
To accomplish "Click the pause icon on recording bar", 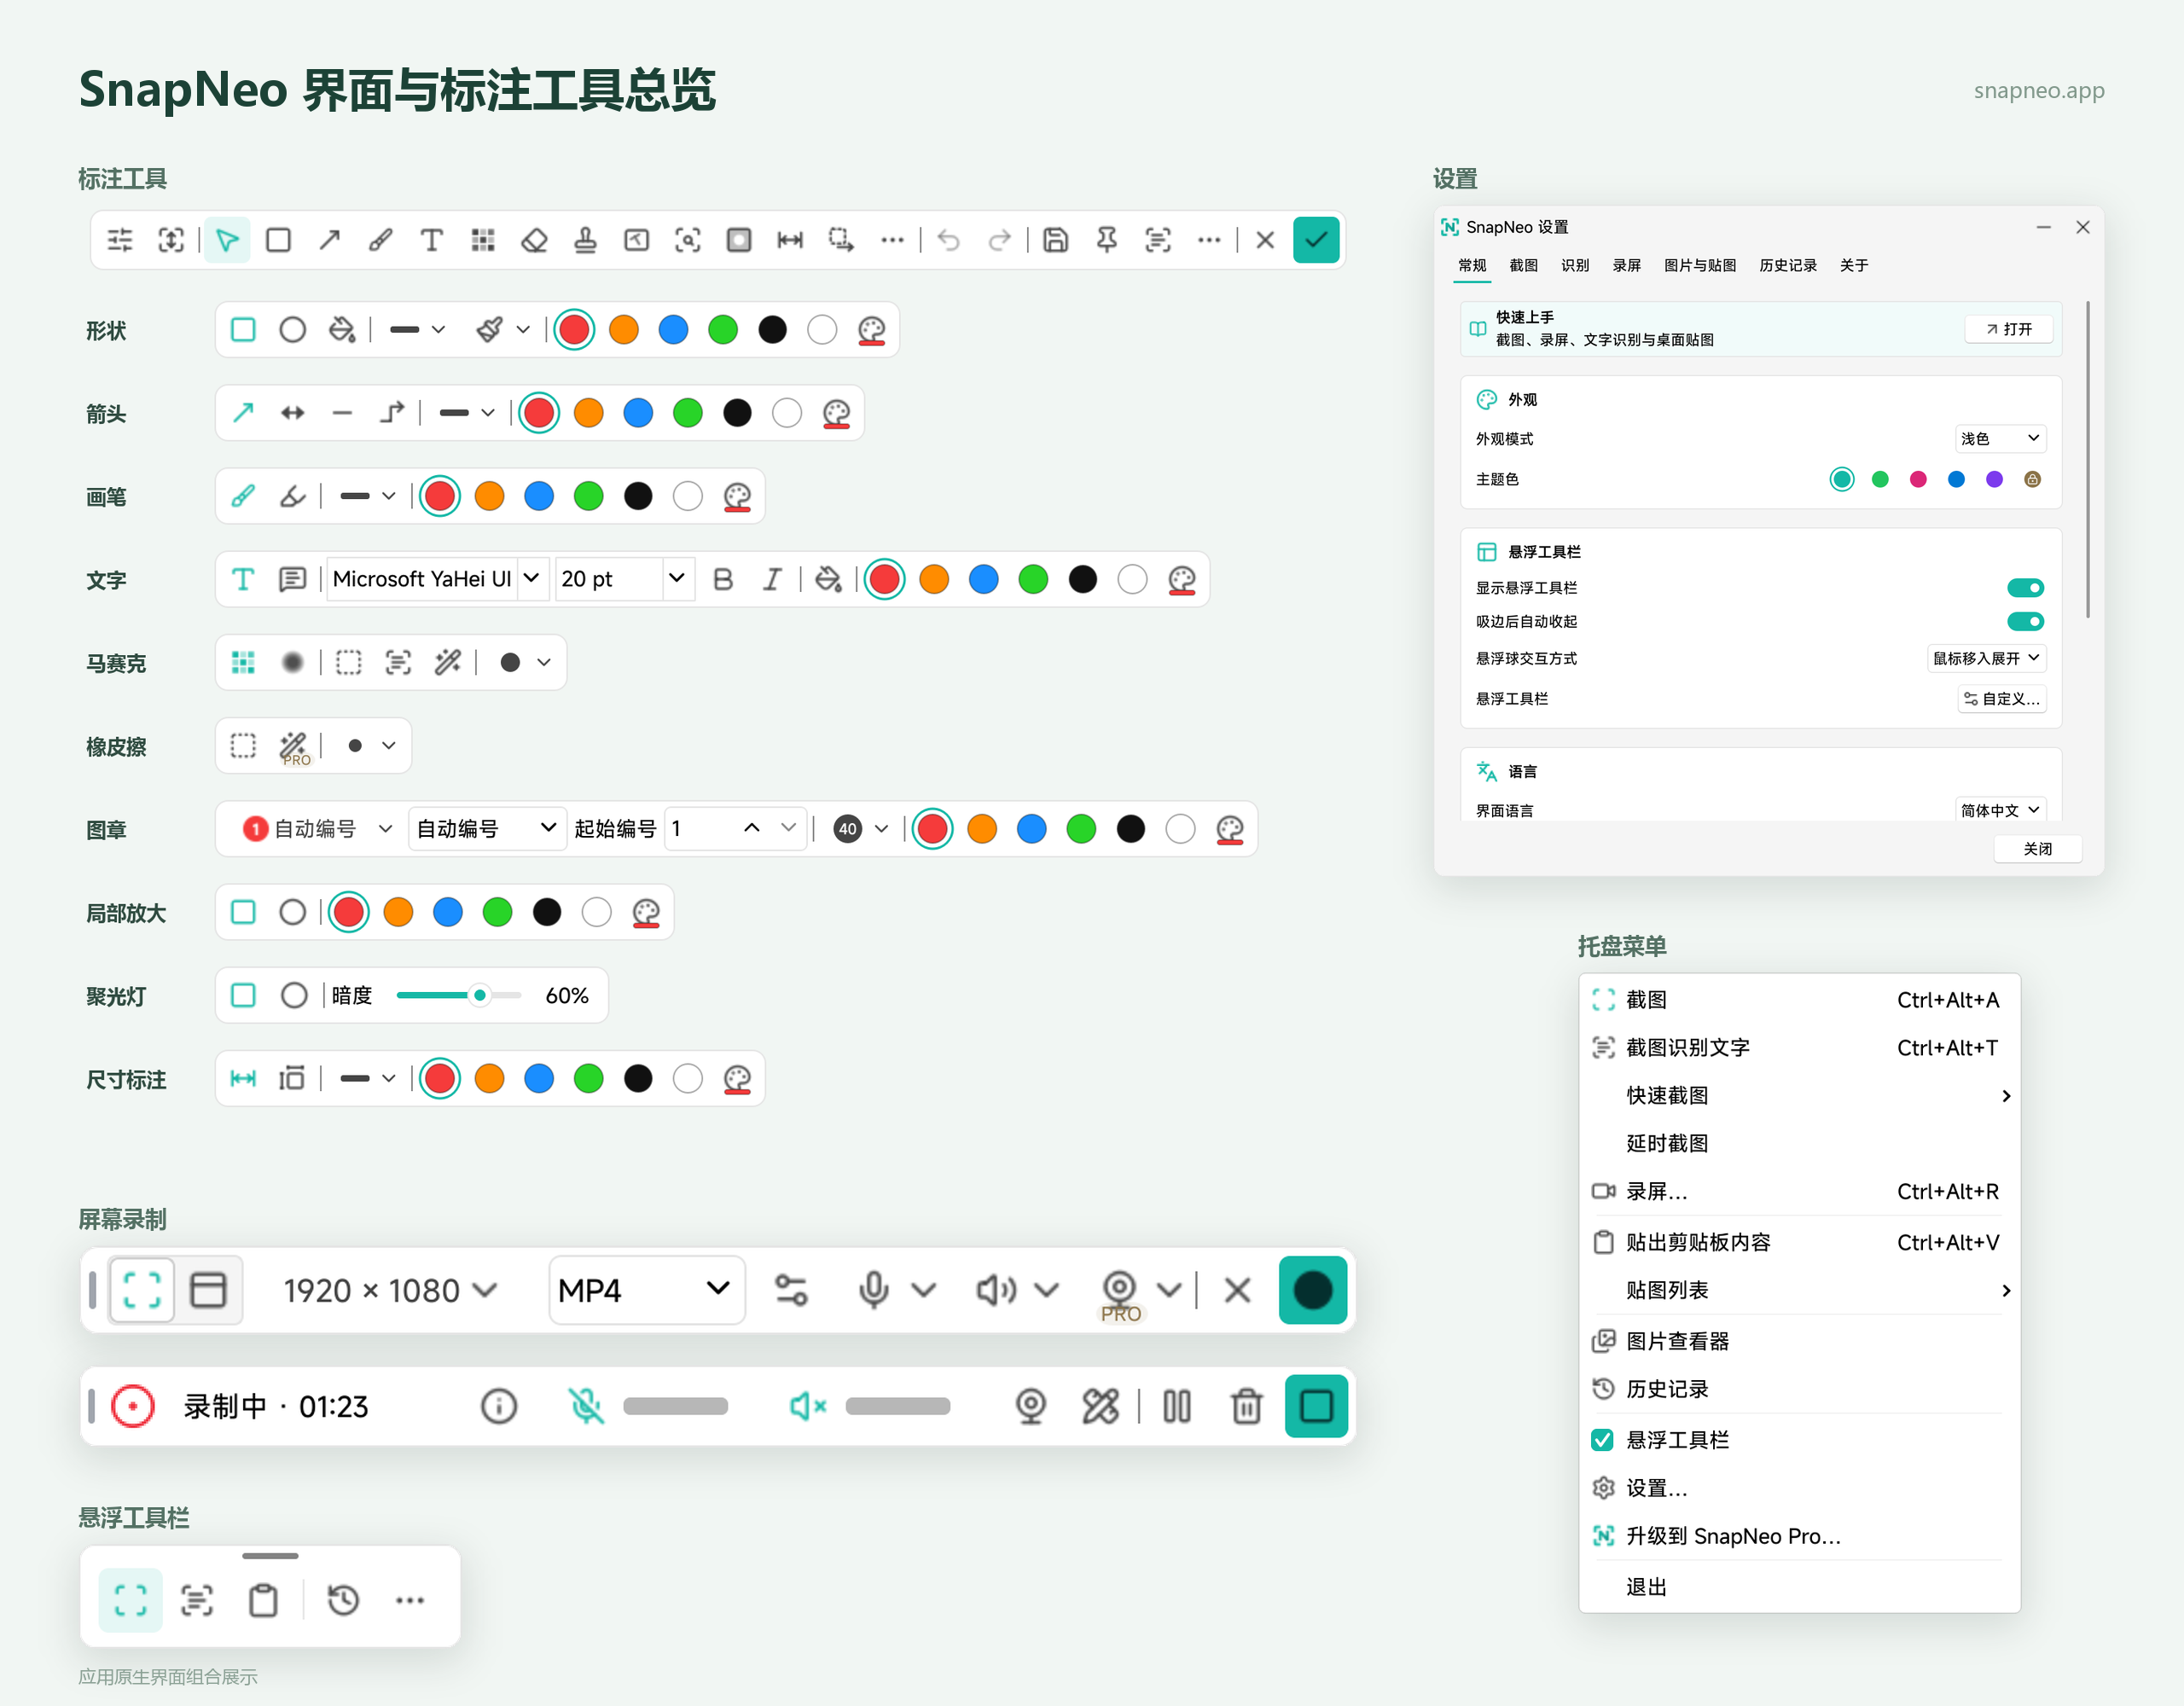I will pyautogui.click(x=1177, y=1406).
